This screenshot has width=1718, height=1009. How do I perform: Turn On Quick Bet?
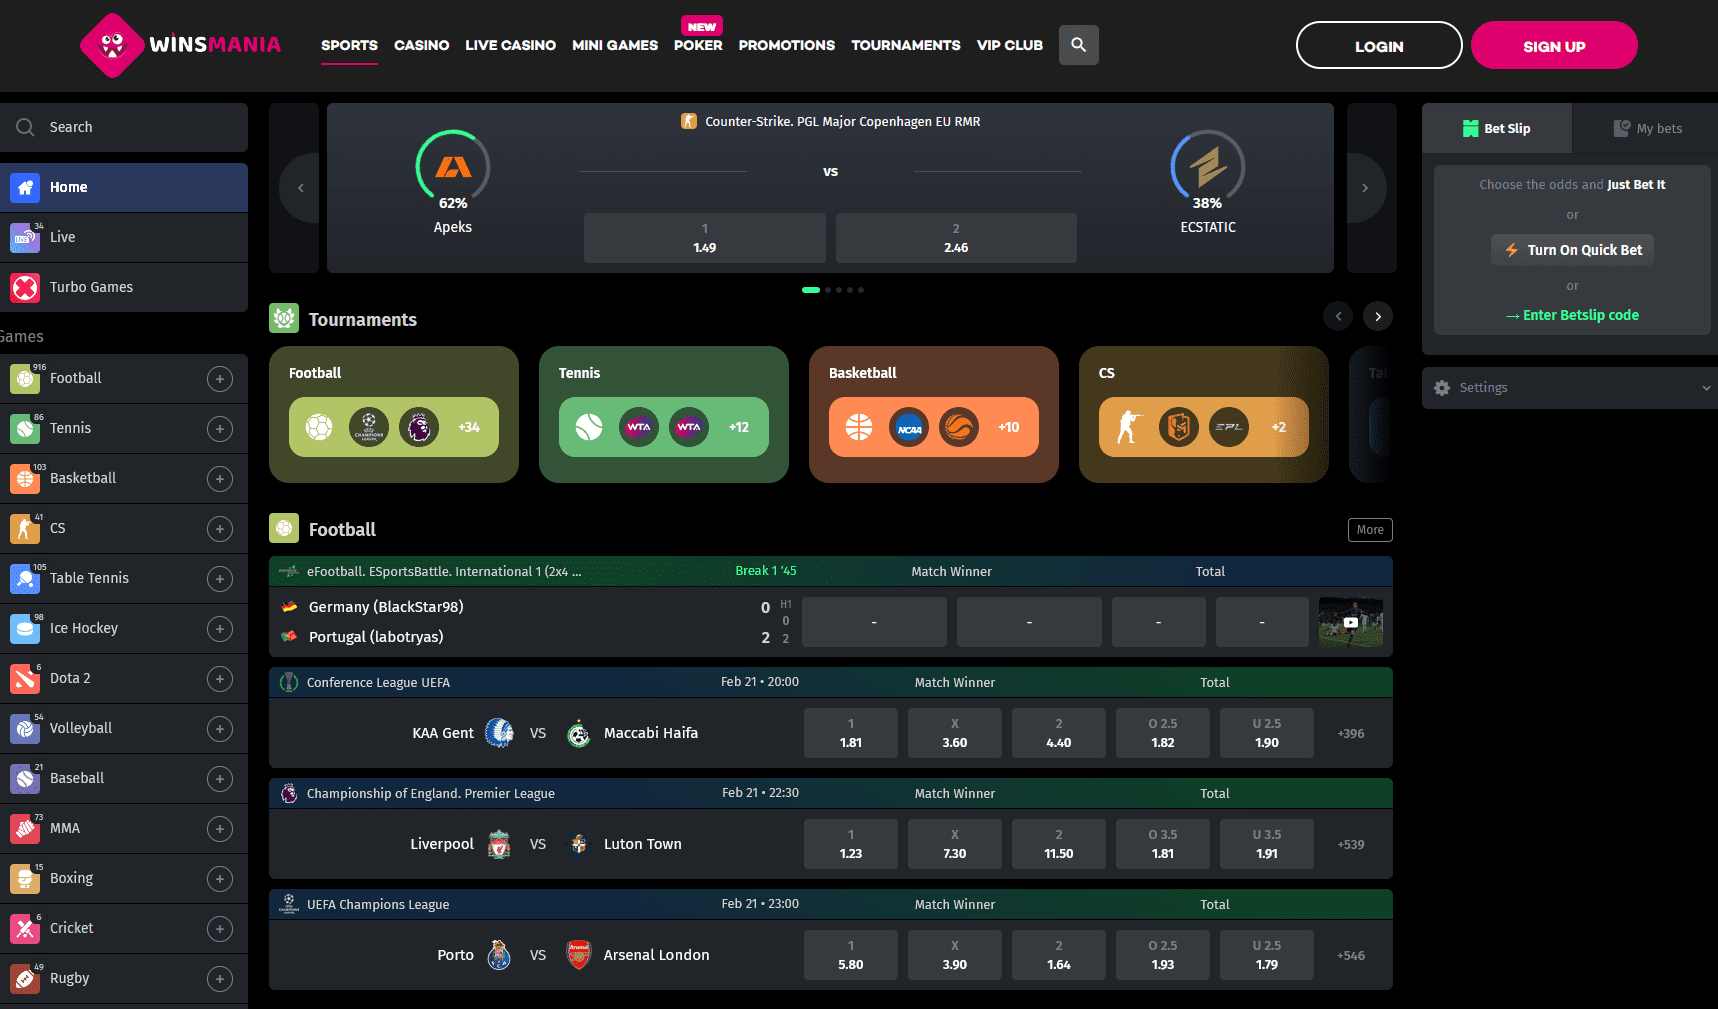[x=1572, y=250]
